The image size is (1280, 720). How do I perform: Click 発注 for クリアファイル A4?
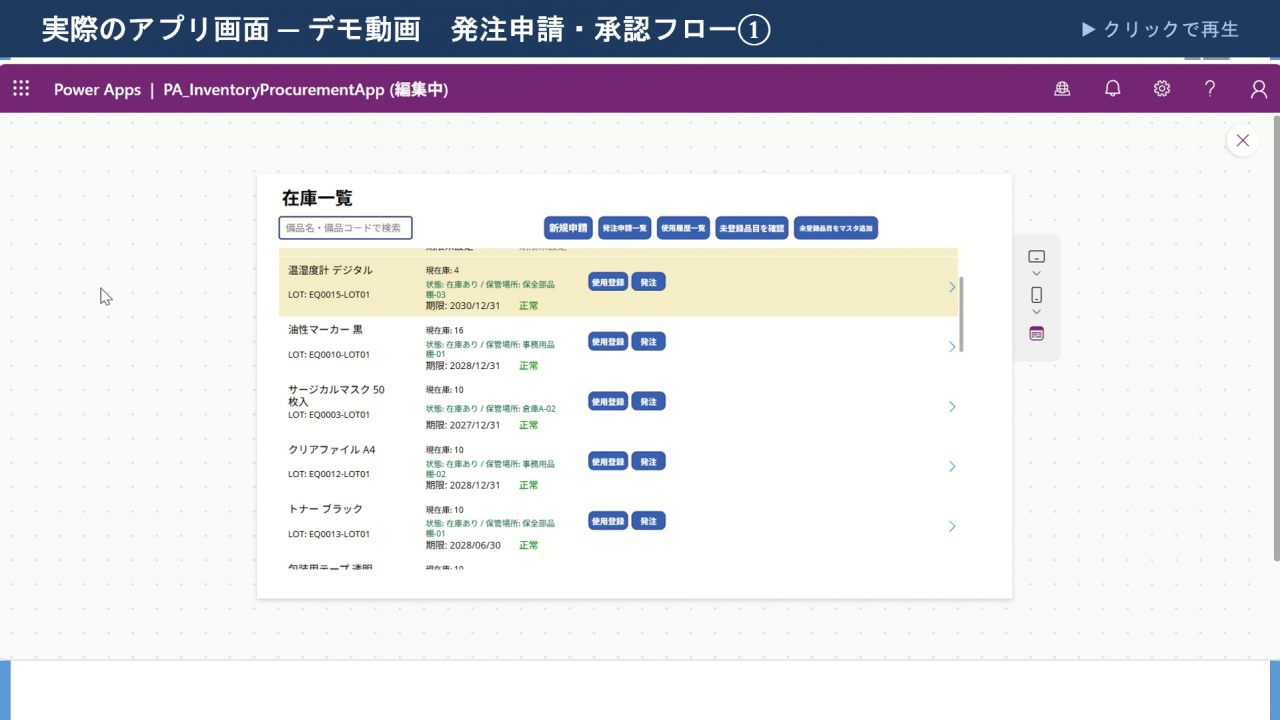(x=648, y=461)
